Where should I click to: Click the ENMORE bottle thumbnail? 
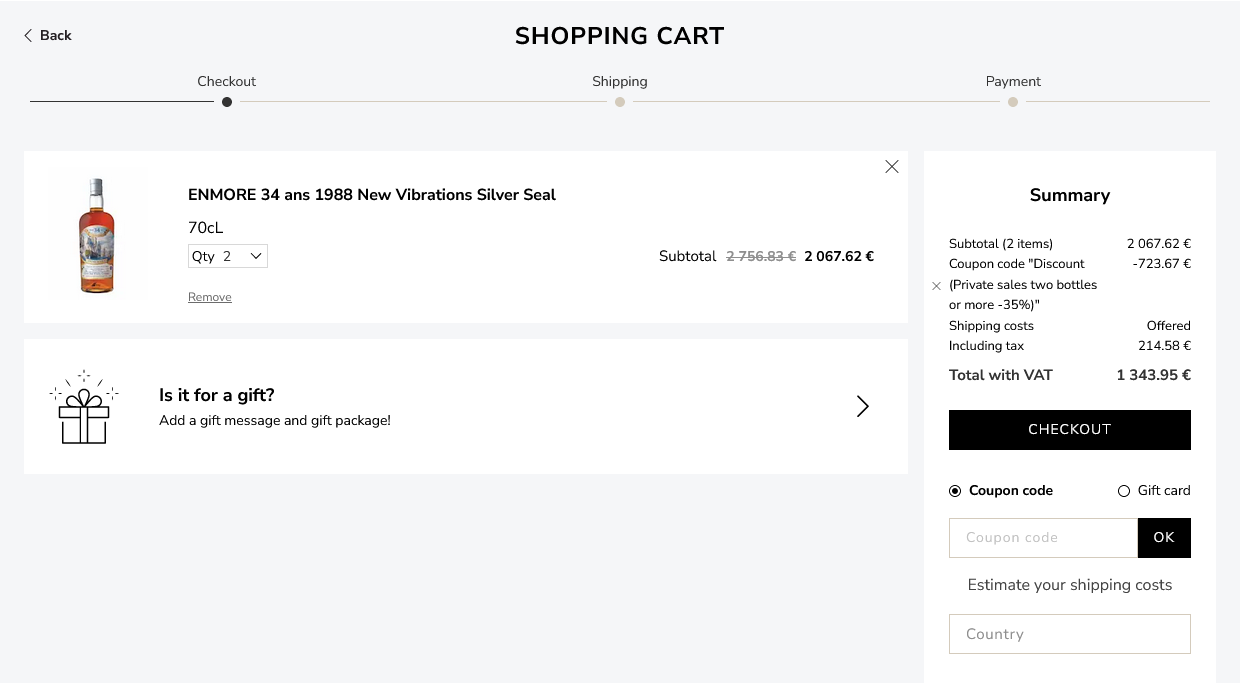point(97,236)
